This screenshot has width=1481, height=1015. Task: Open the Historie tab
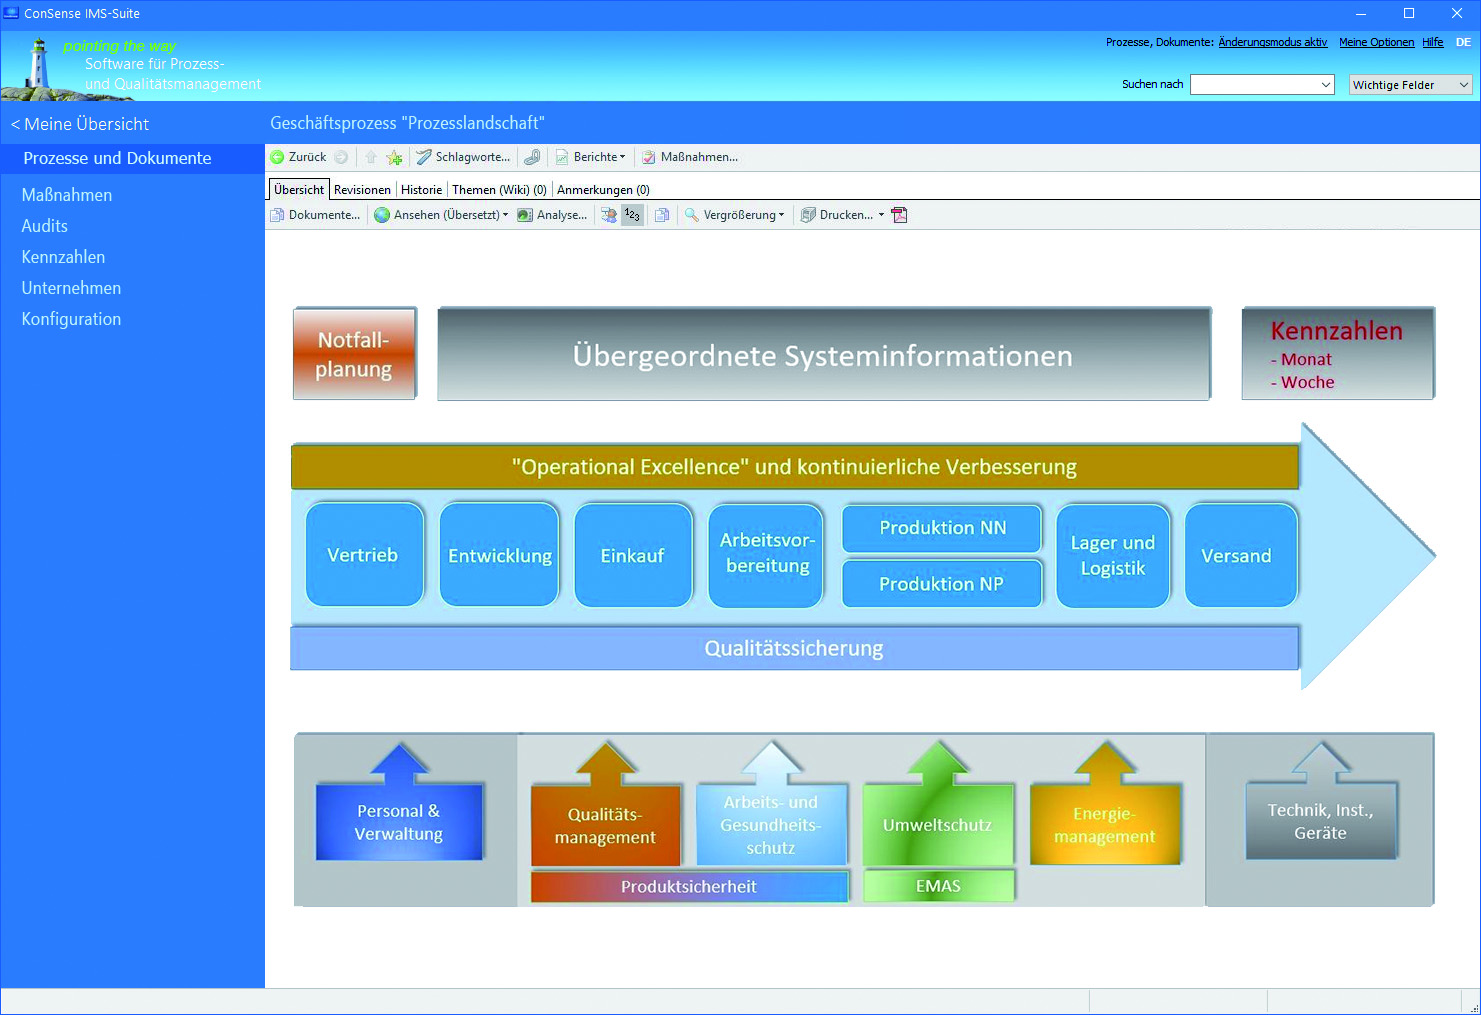tap(421, 190)
